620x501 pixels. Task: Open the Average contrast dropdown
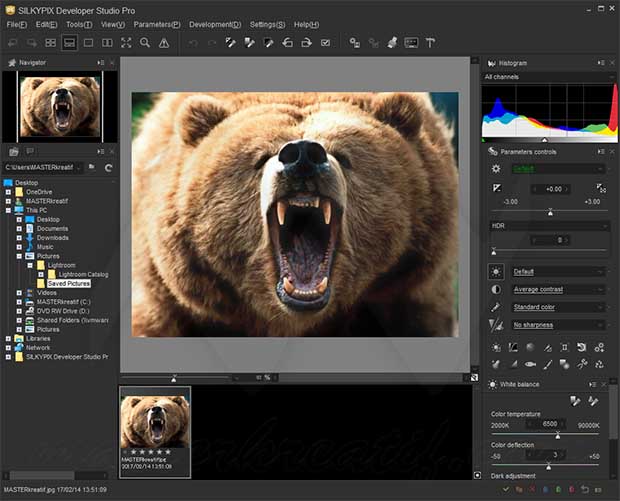coord(558,289)
